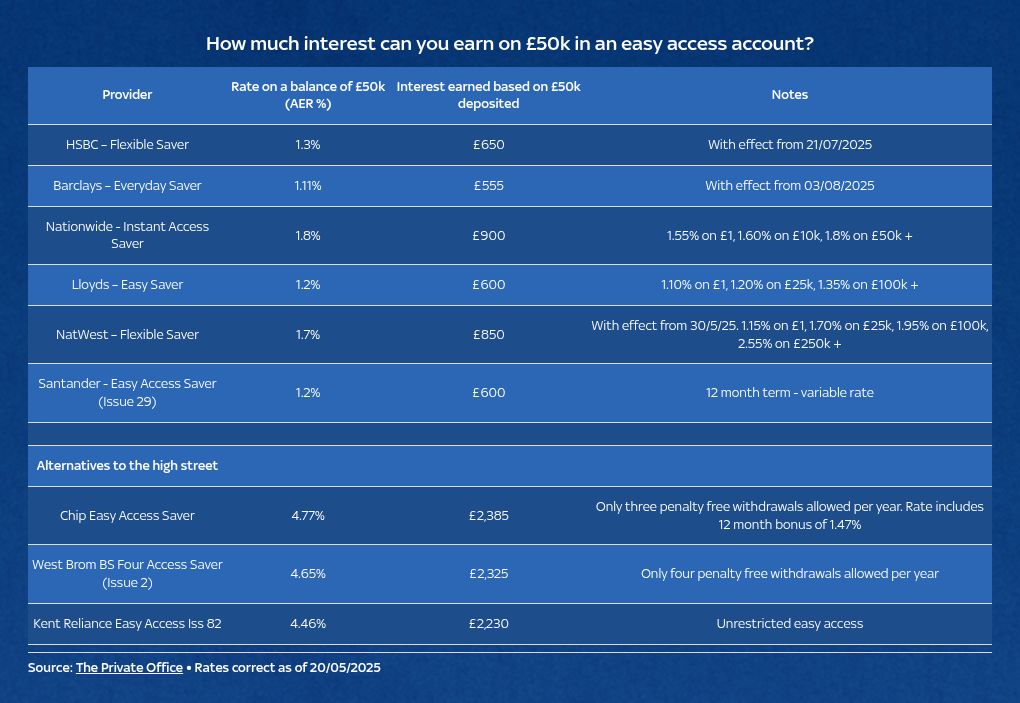Click the 4.77% rate value
Image resolution: width=1020 pixels, height=703 pixels.
click(x=308, y=516)
